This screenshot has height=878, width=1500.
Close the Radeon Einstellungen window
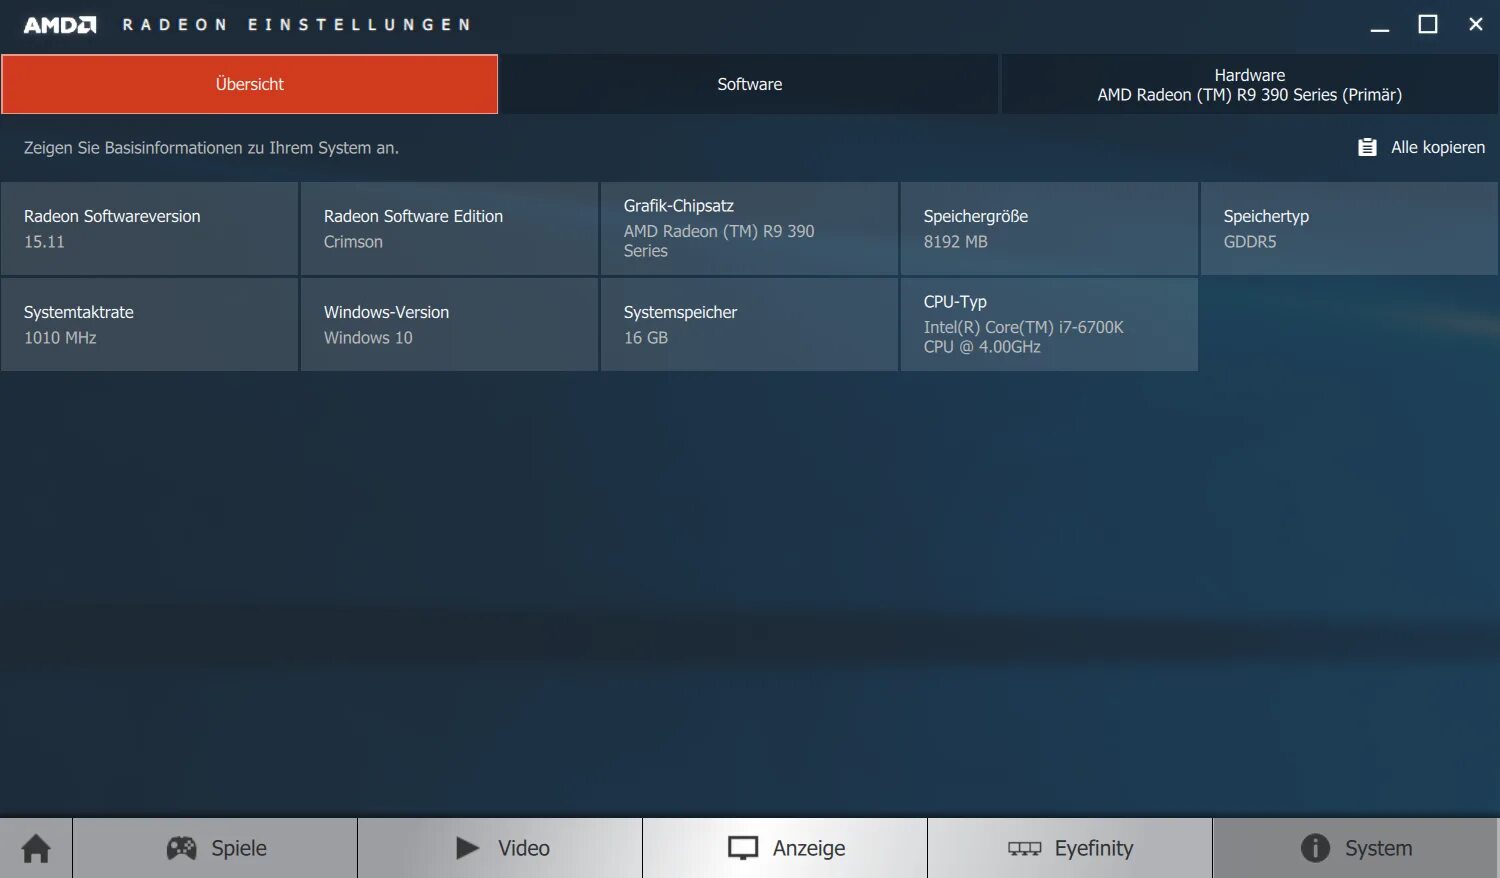click(1475, 25)
